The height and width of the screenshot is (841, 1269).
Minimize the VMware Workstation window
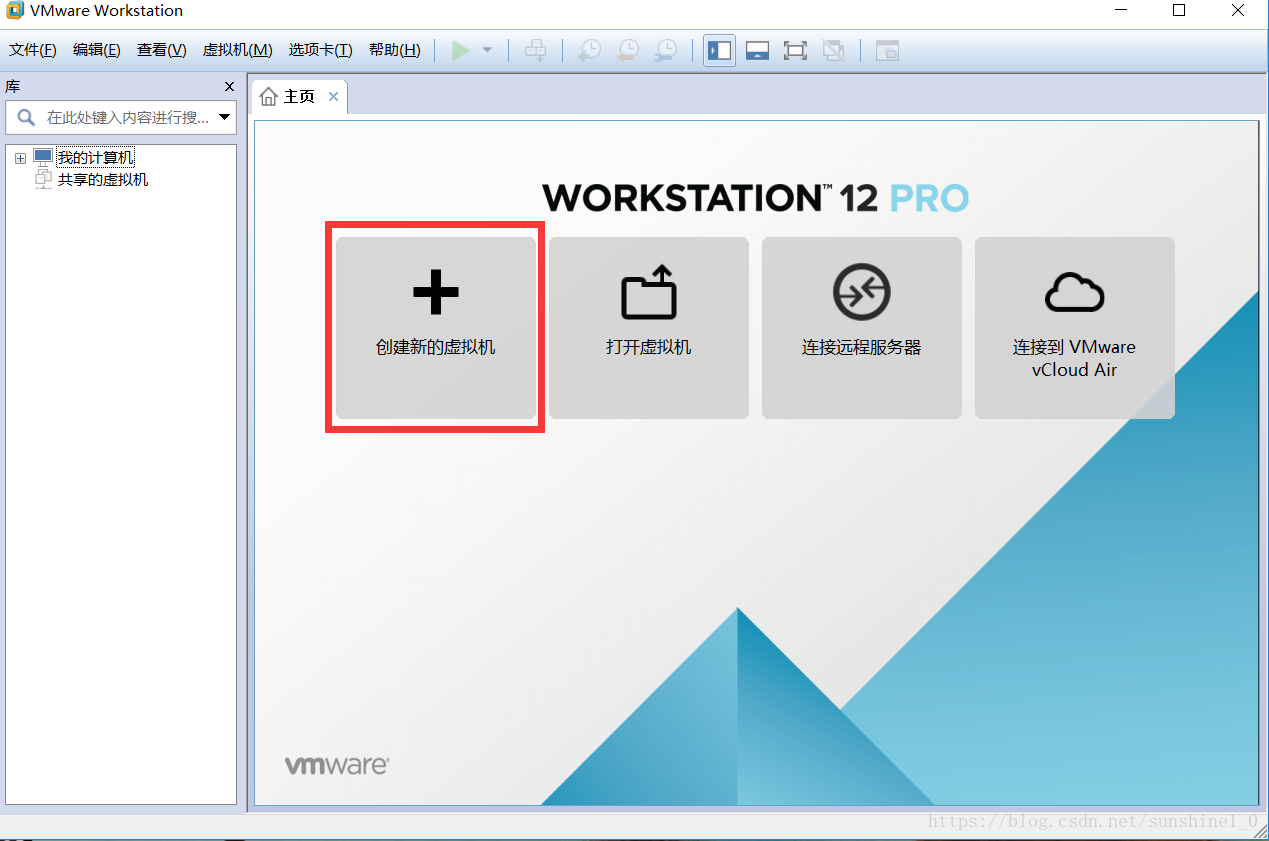click(x=1120, y=11)
